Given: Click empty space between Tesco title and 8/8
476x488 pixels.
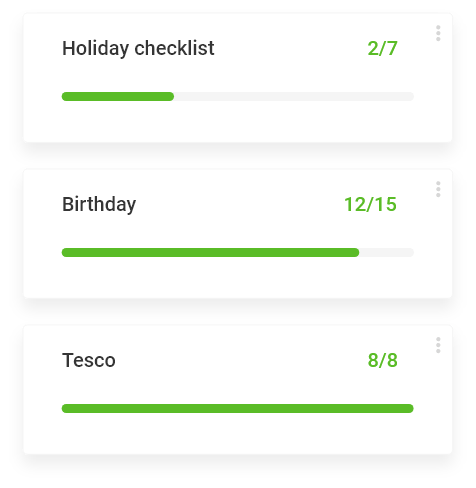Looking at the screenshot, I should tap(242, 360).
